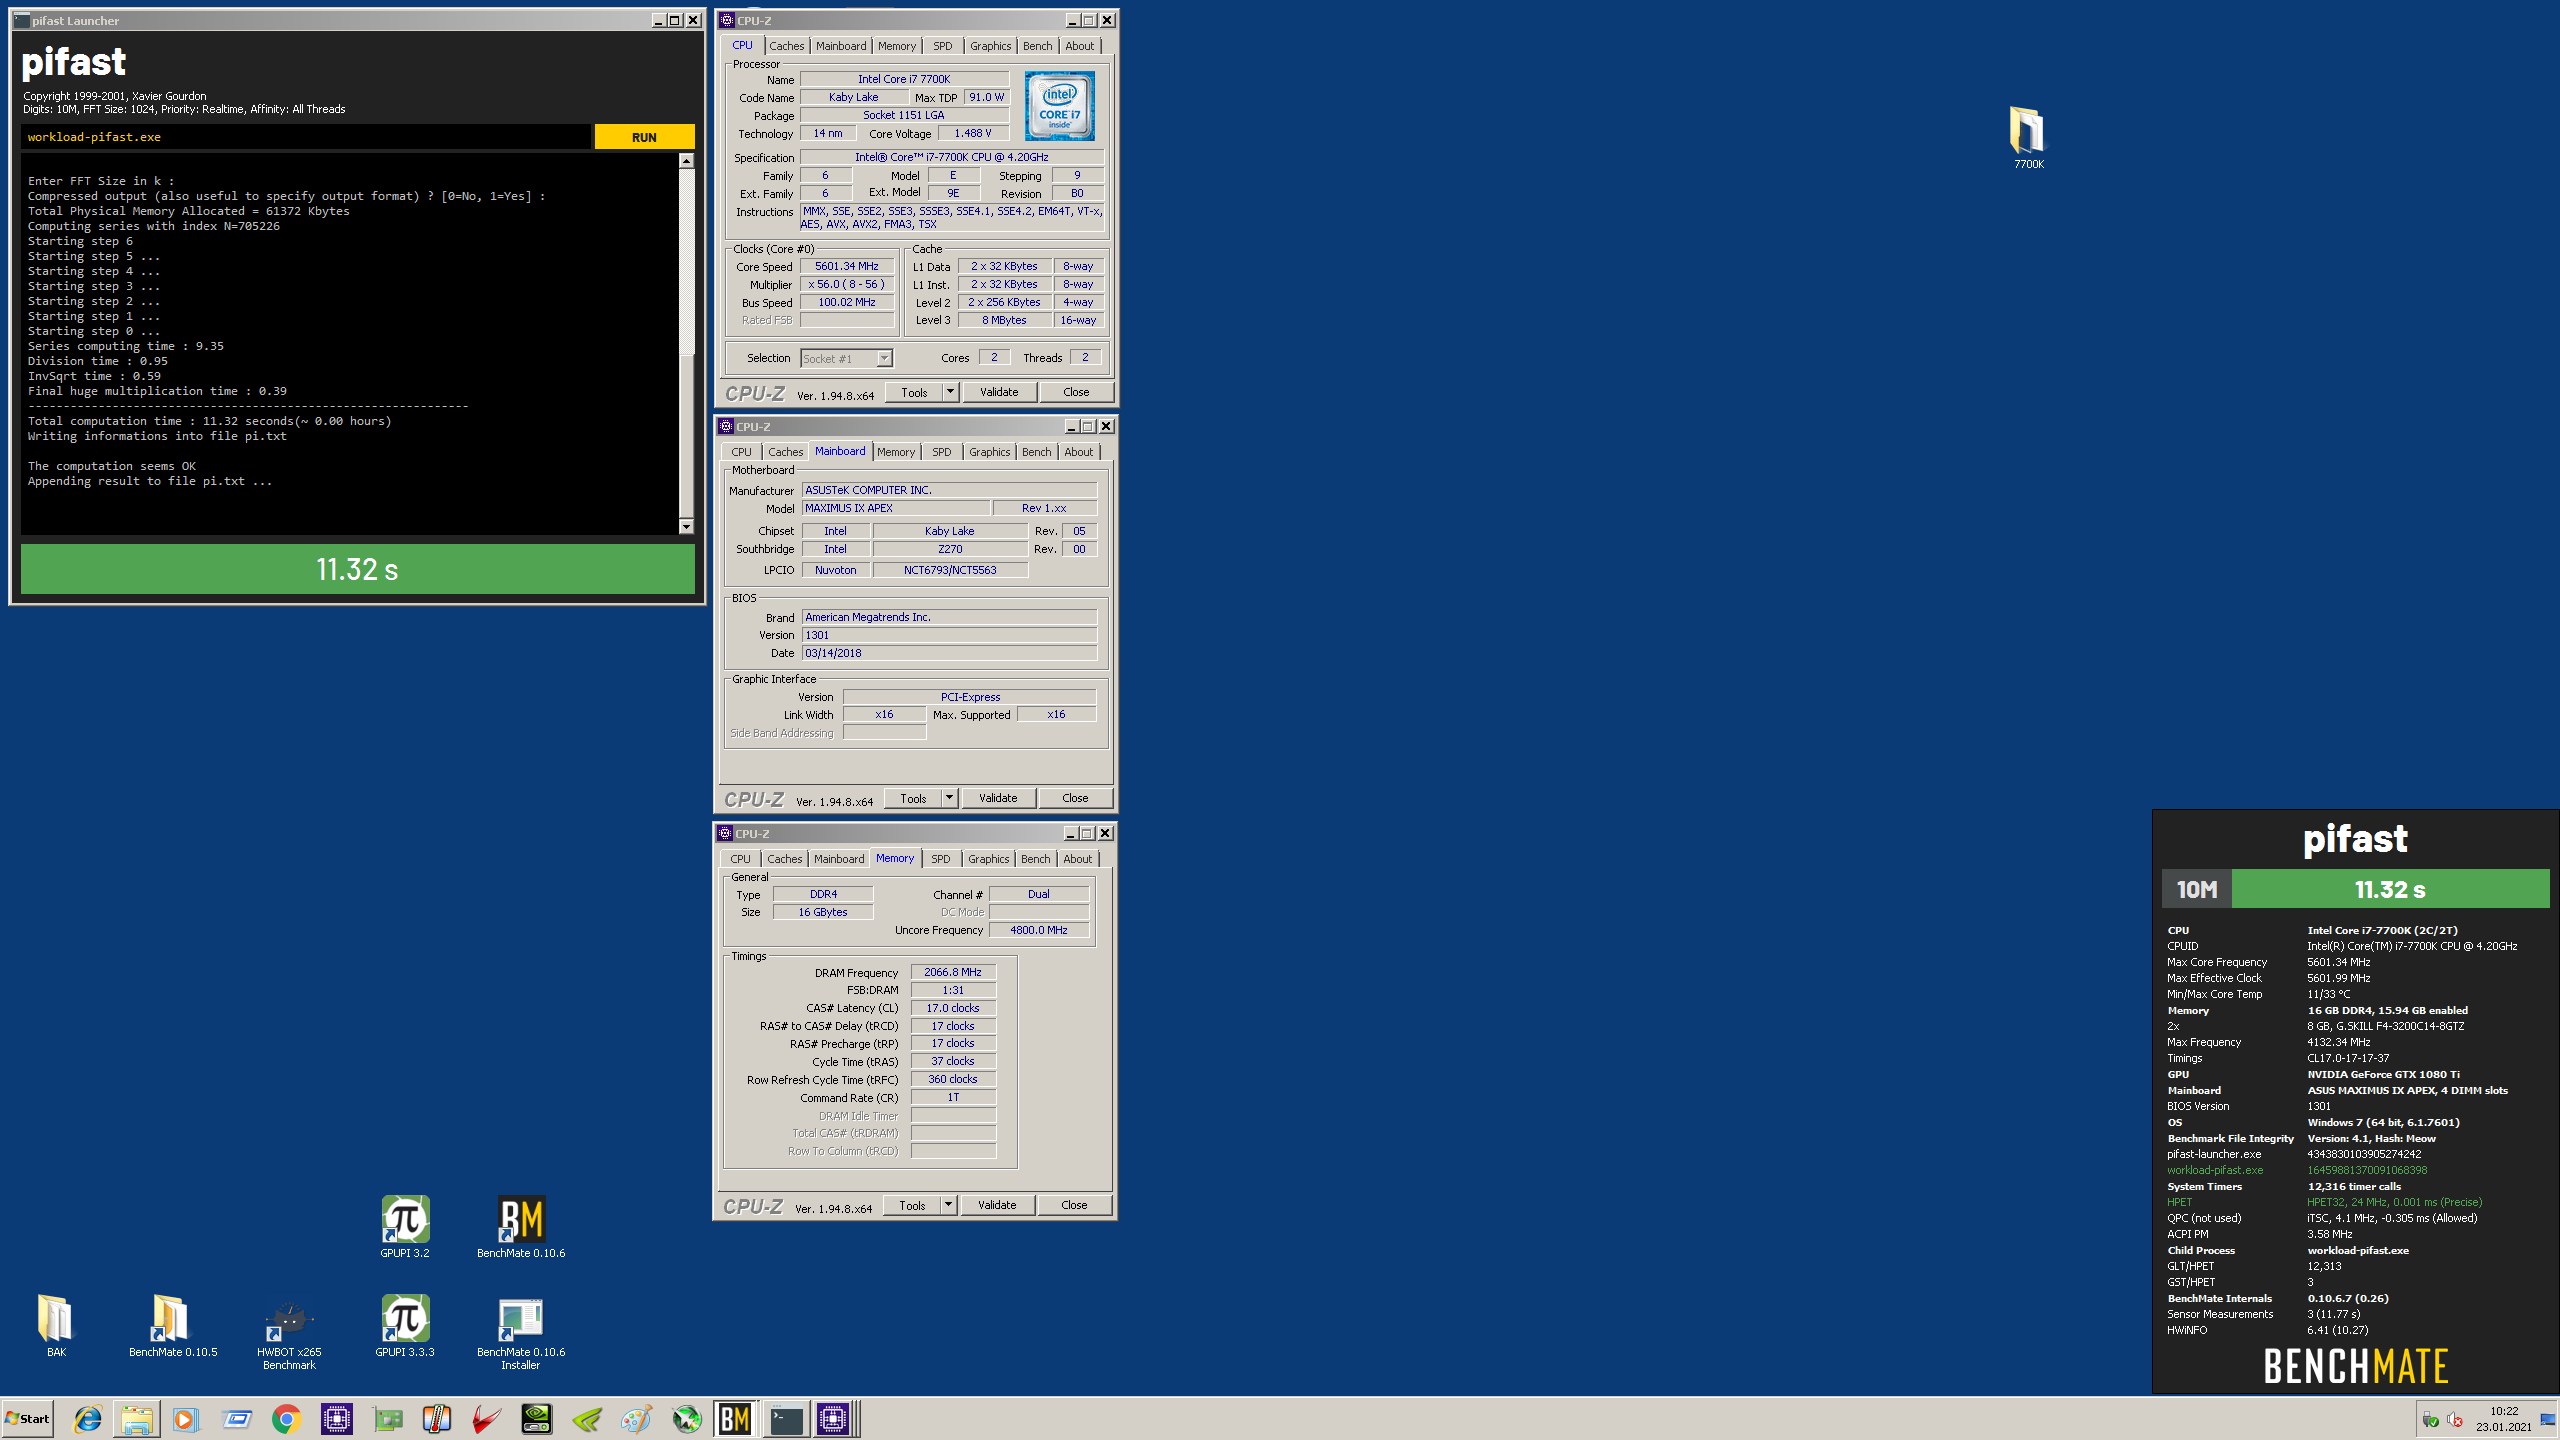Expand the Tools dropdown arrow in the Mainboard CPU-Z window
The height and width of the screenshot is (1440, 2560).
(949, 798)
